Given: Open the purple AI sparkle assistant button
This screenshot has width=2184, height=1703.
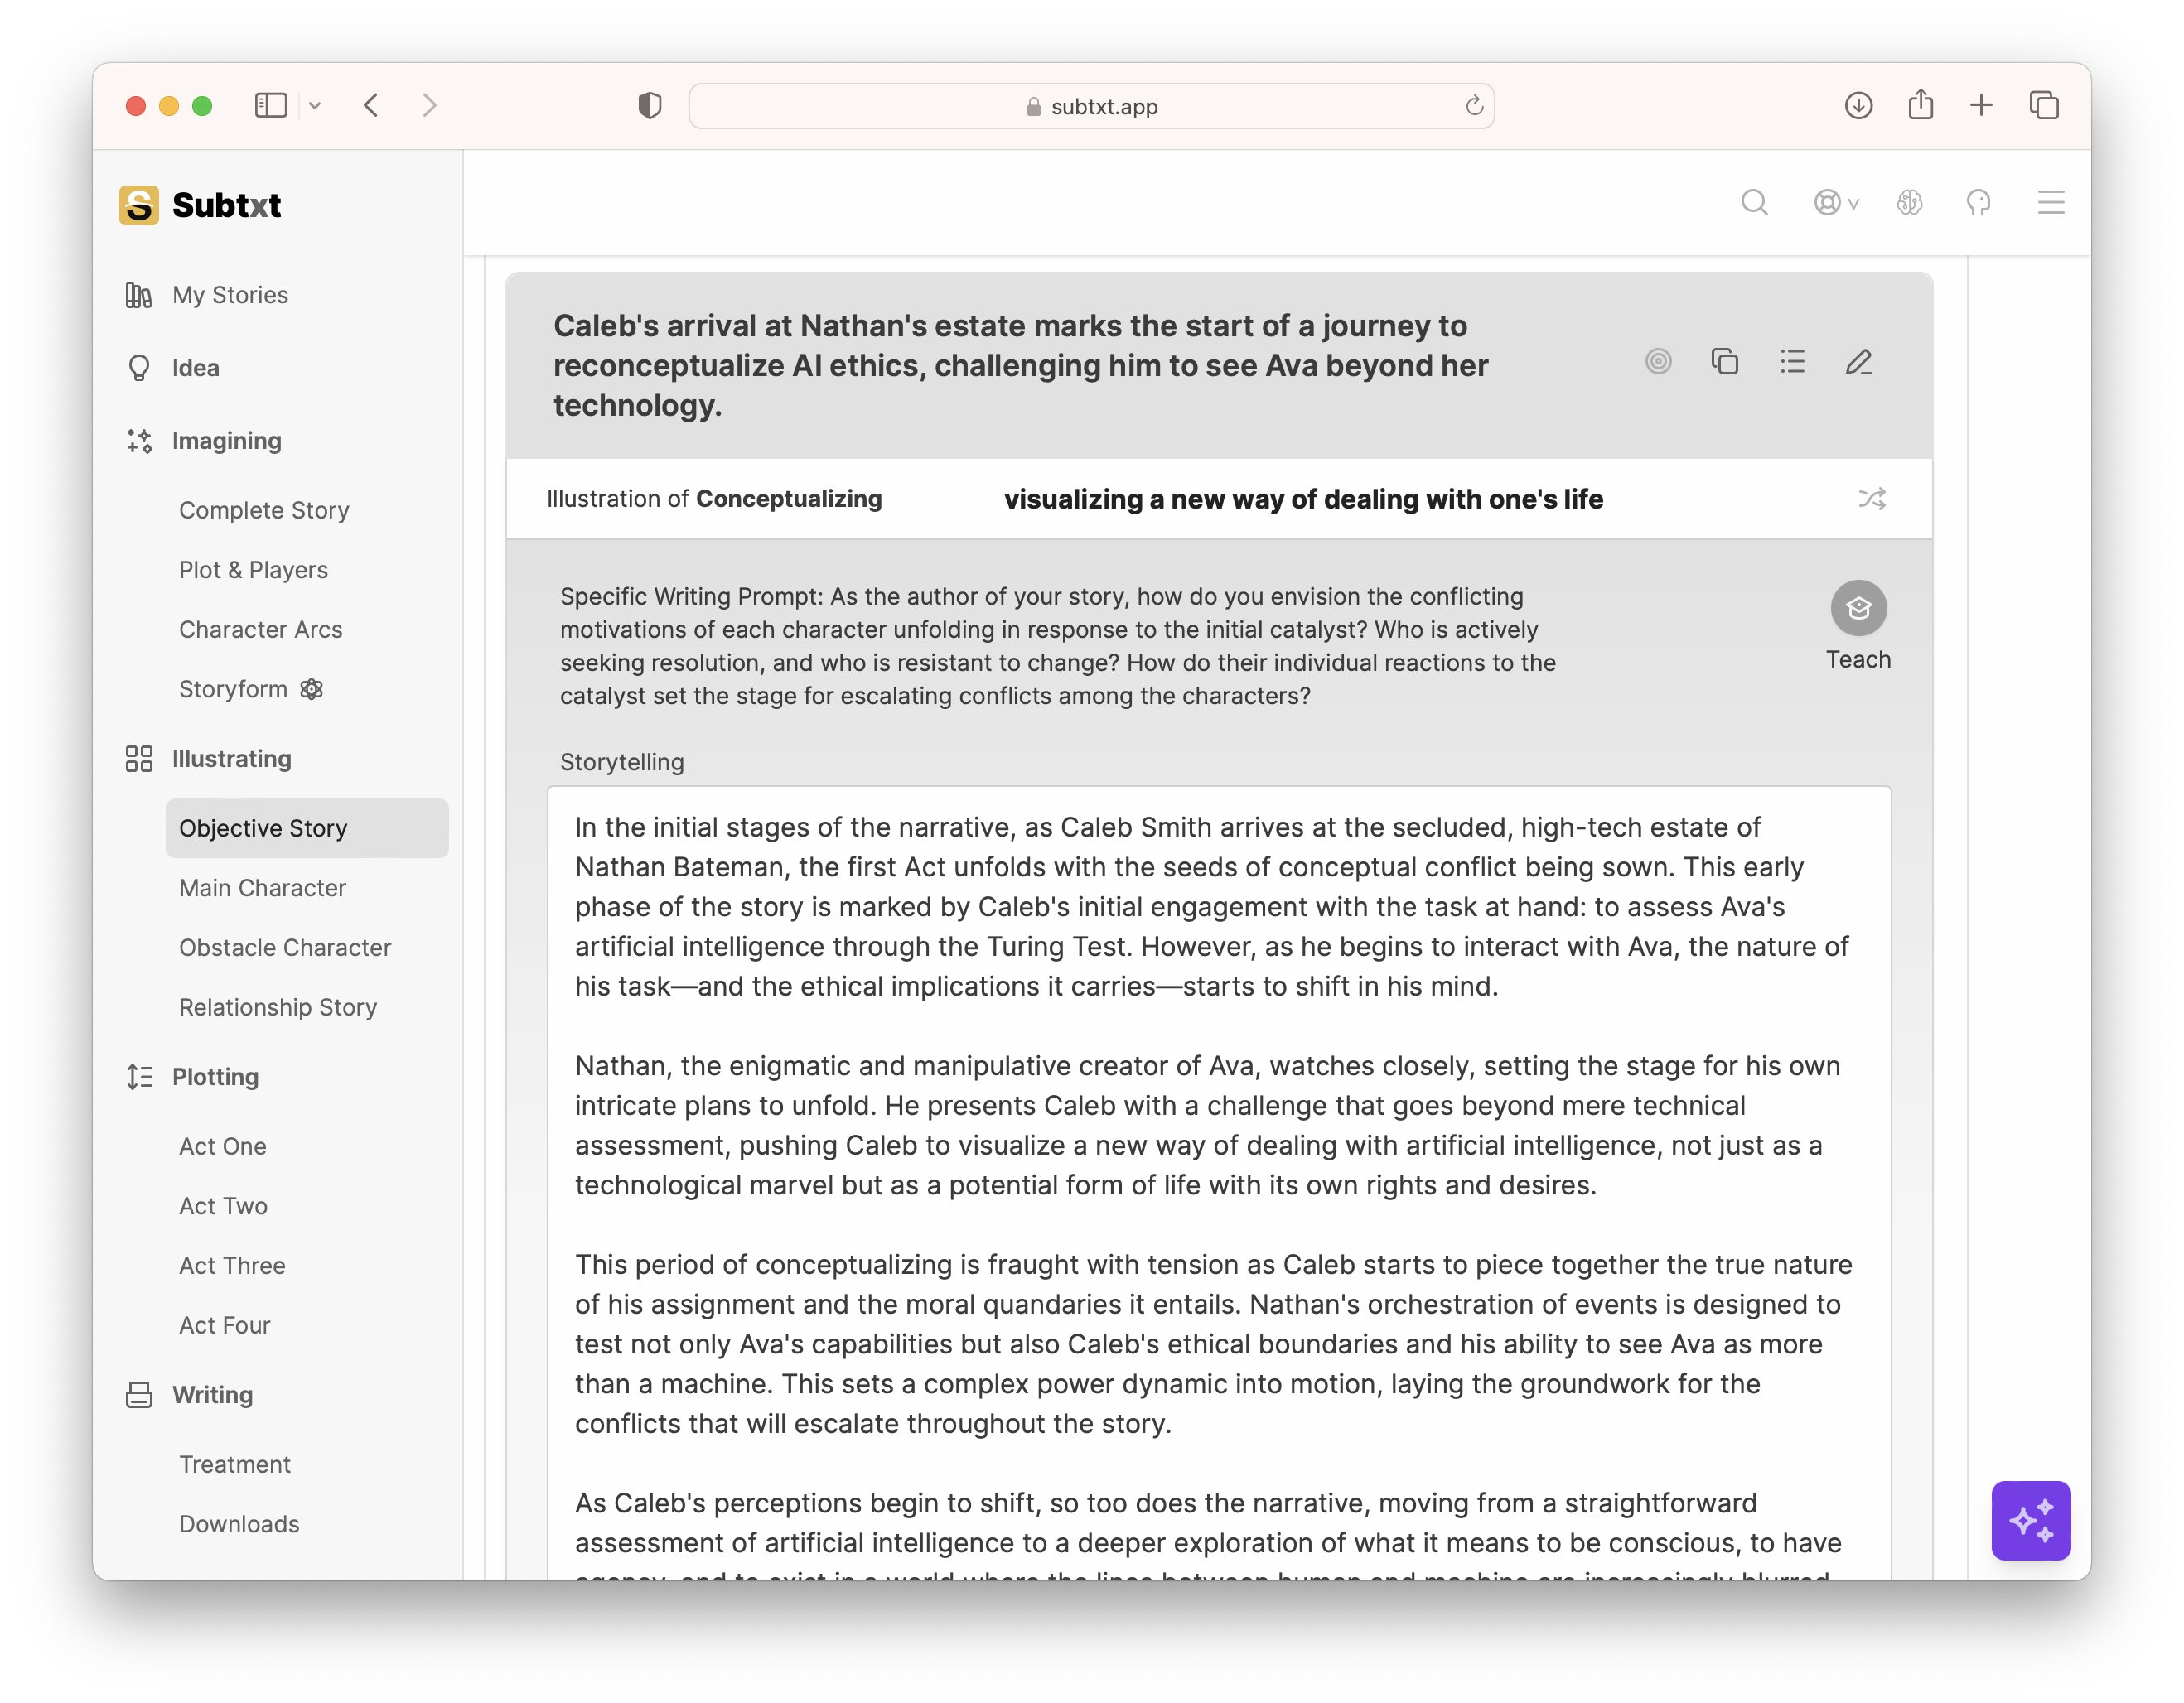Looking at the screenshot, I should tap(2030, 1520).
